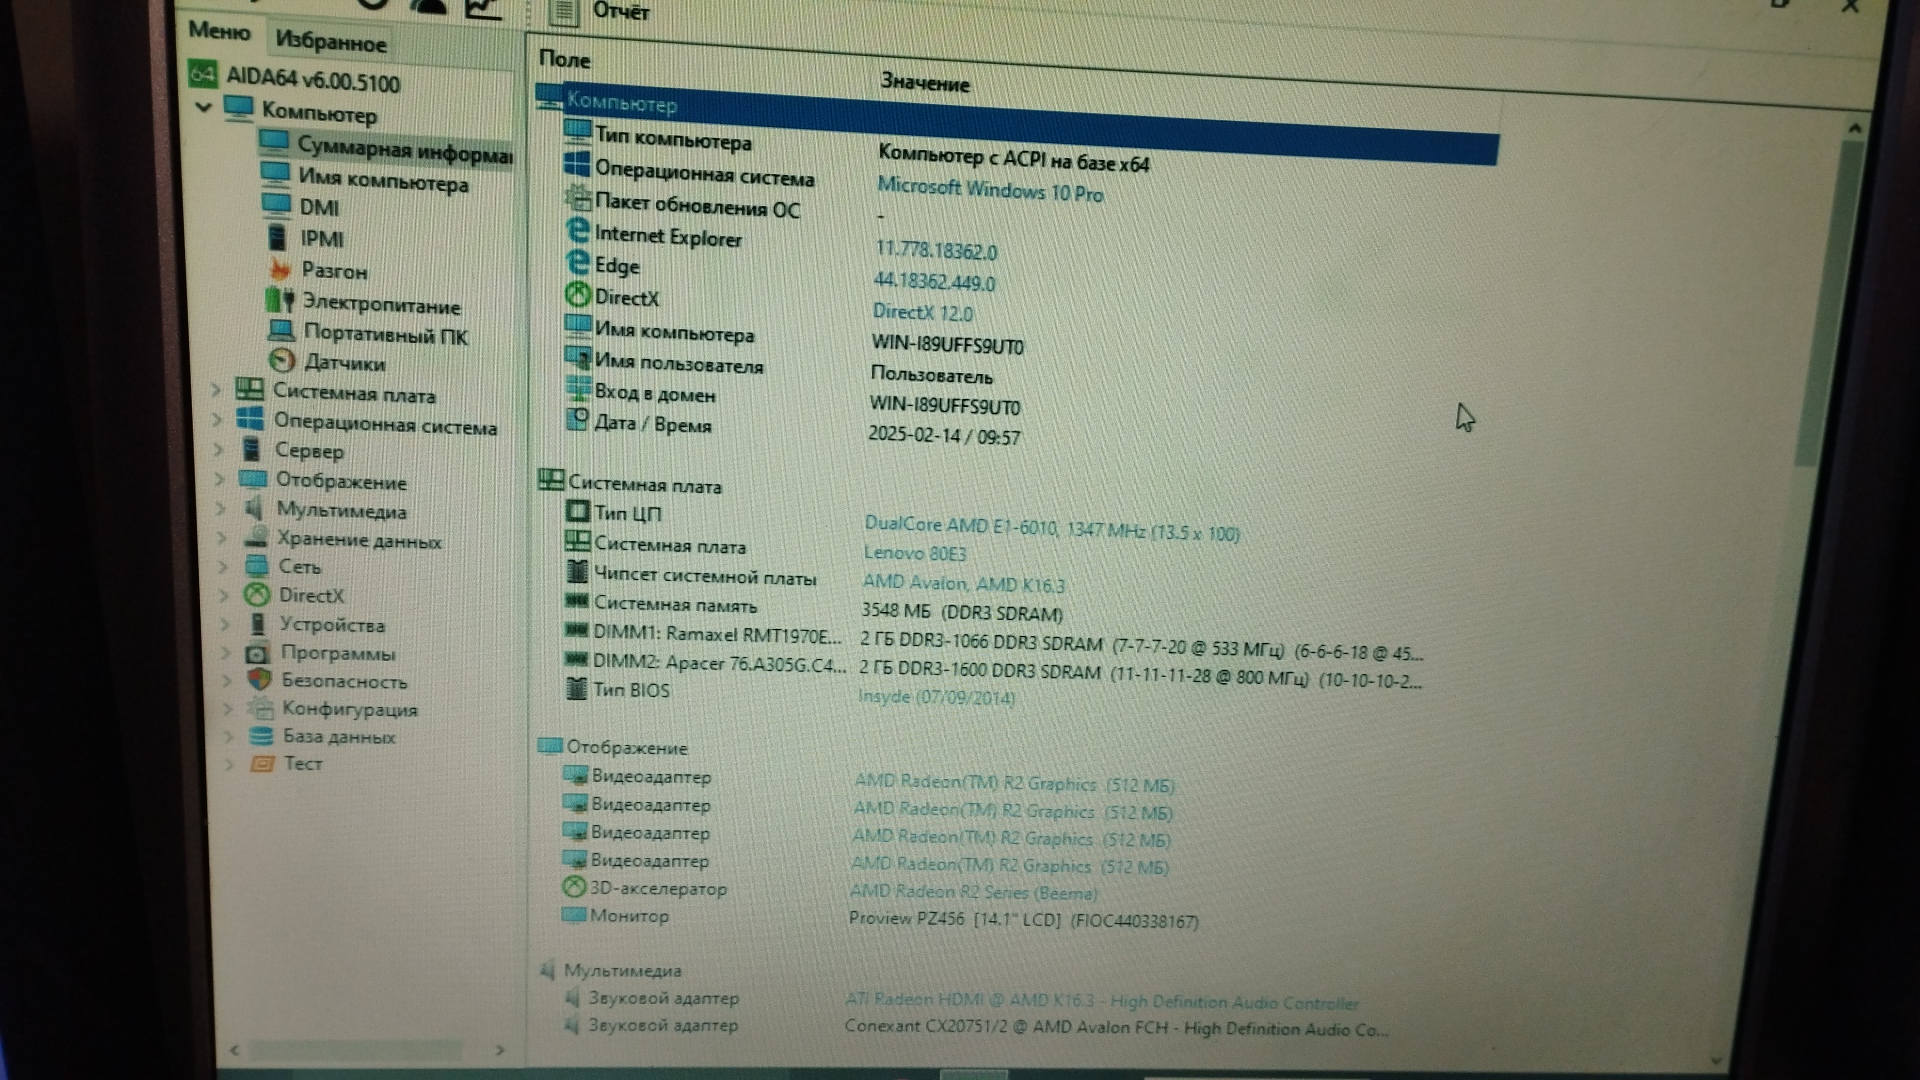Switch to the Избранное tab
Screen dimensions: 1920x1080
coord(330,42)
